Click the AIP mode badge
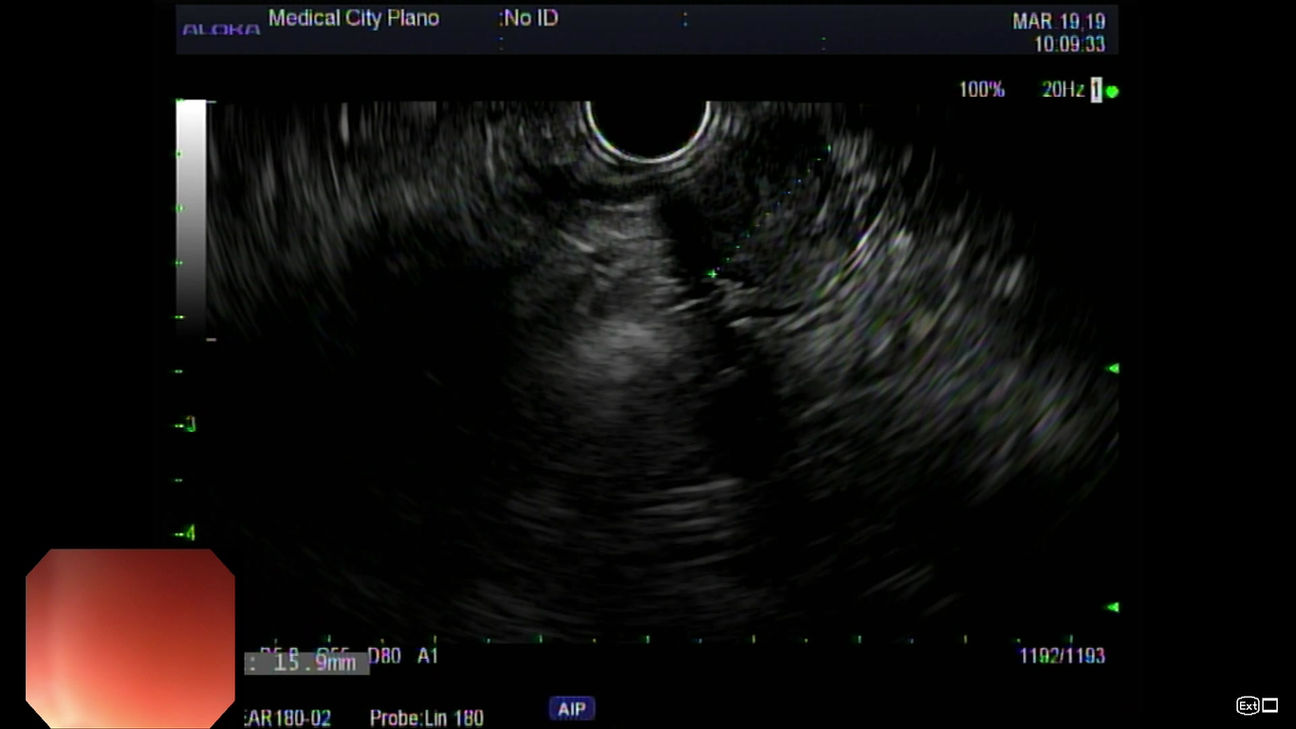 point(569,706)
